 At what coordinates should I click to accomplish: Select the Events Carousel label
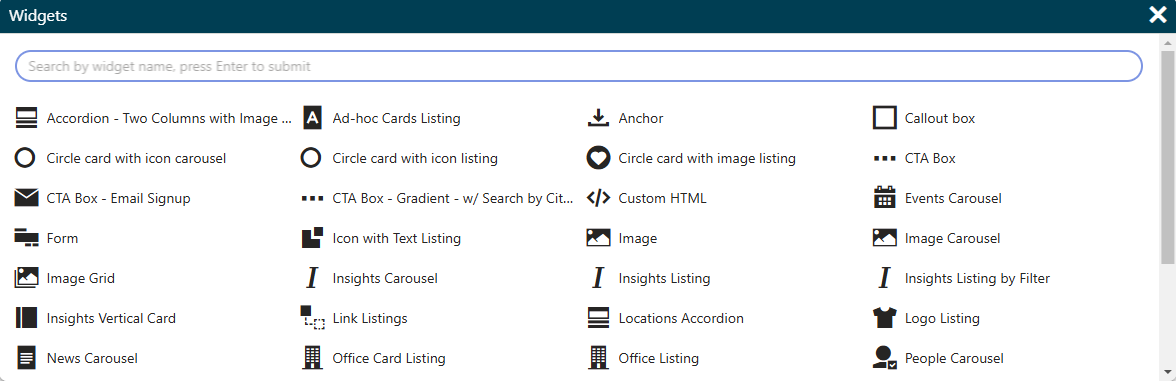pos(953,198)
